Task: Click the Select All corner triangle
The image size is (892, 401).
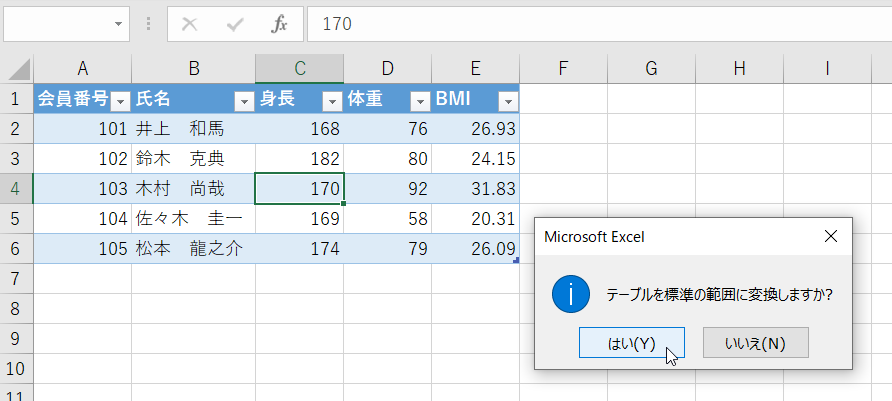Action: 18,68
